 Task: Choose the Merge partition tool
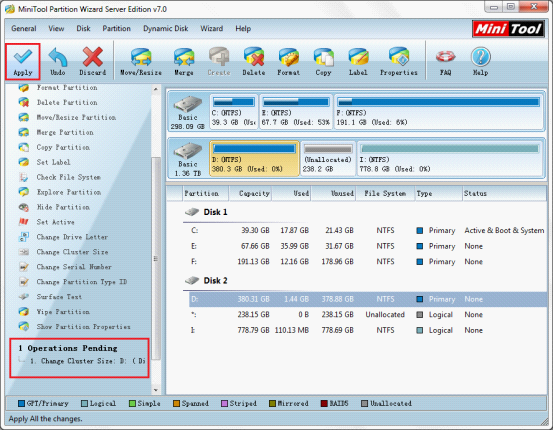184,62
